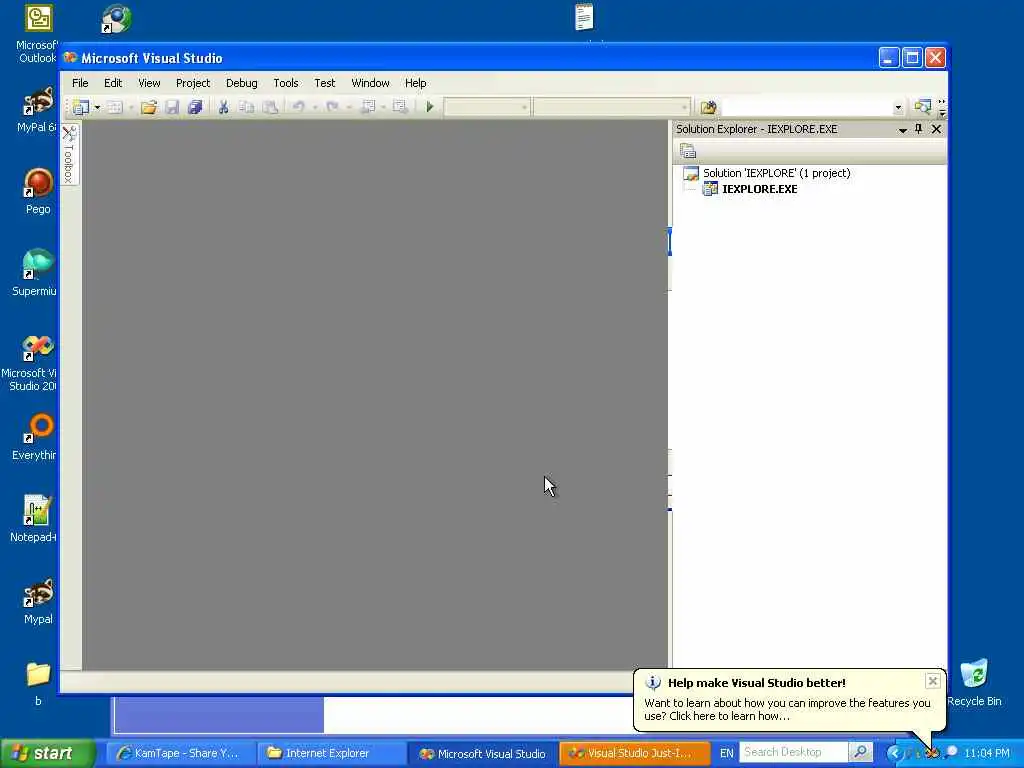Click the desktop search magnifier button
The width and height of the screenshot is (1024, 768).
coord(861,752)
